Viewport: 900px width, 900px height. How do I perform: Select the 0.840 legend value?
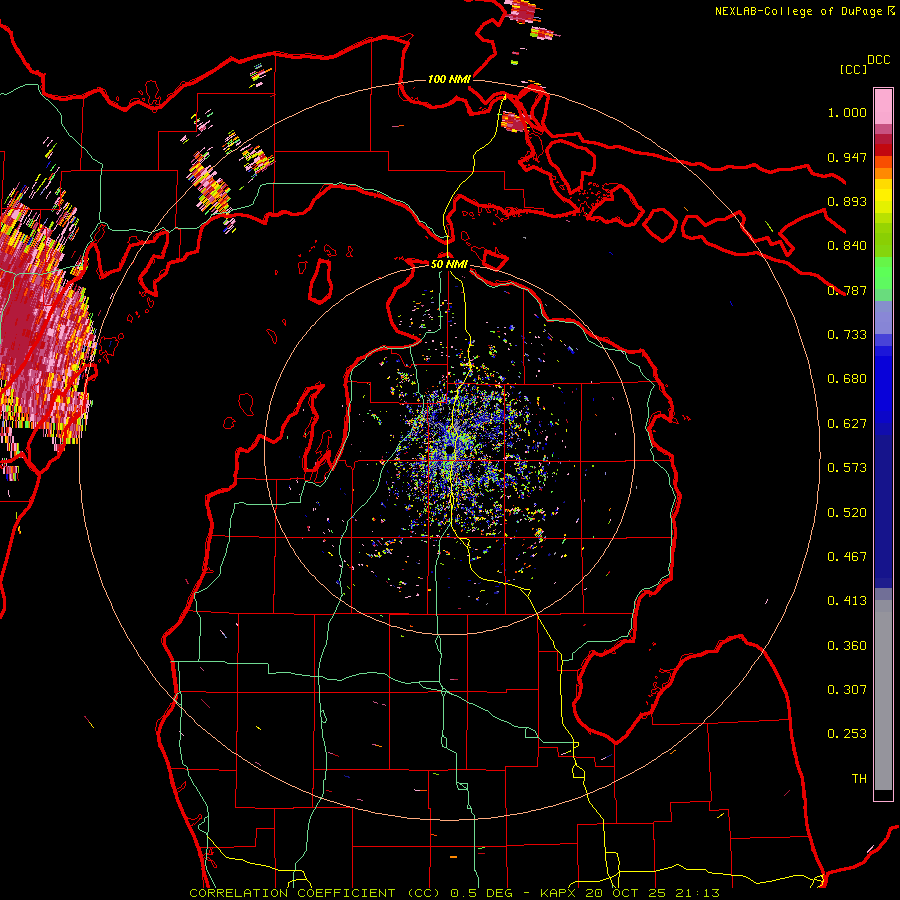847,246
